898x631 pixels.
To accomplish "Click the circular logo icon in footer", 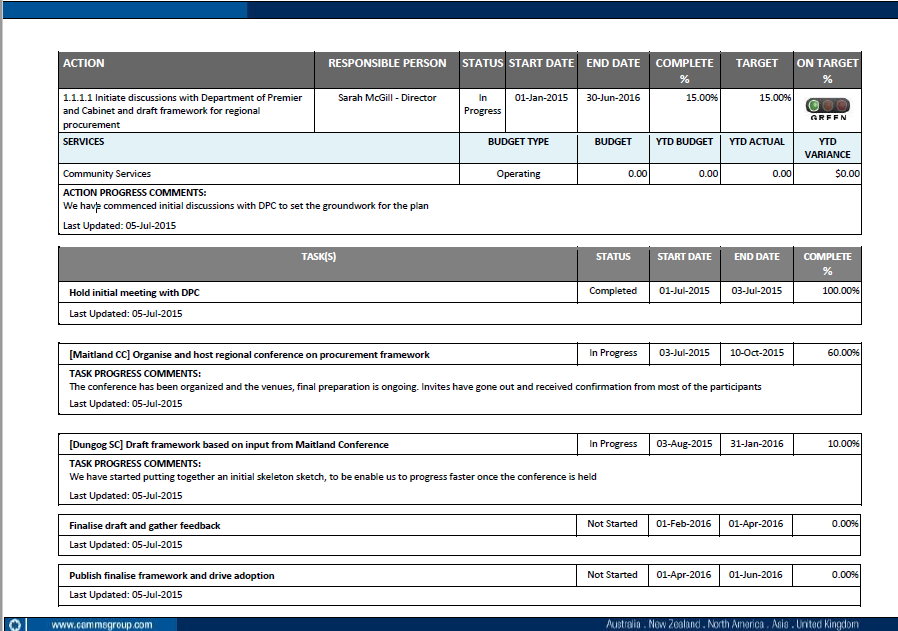I will point(15,625).
